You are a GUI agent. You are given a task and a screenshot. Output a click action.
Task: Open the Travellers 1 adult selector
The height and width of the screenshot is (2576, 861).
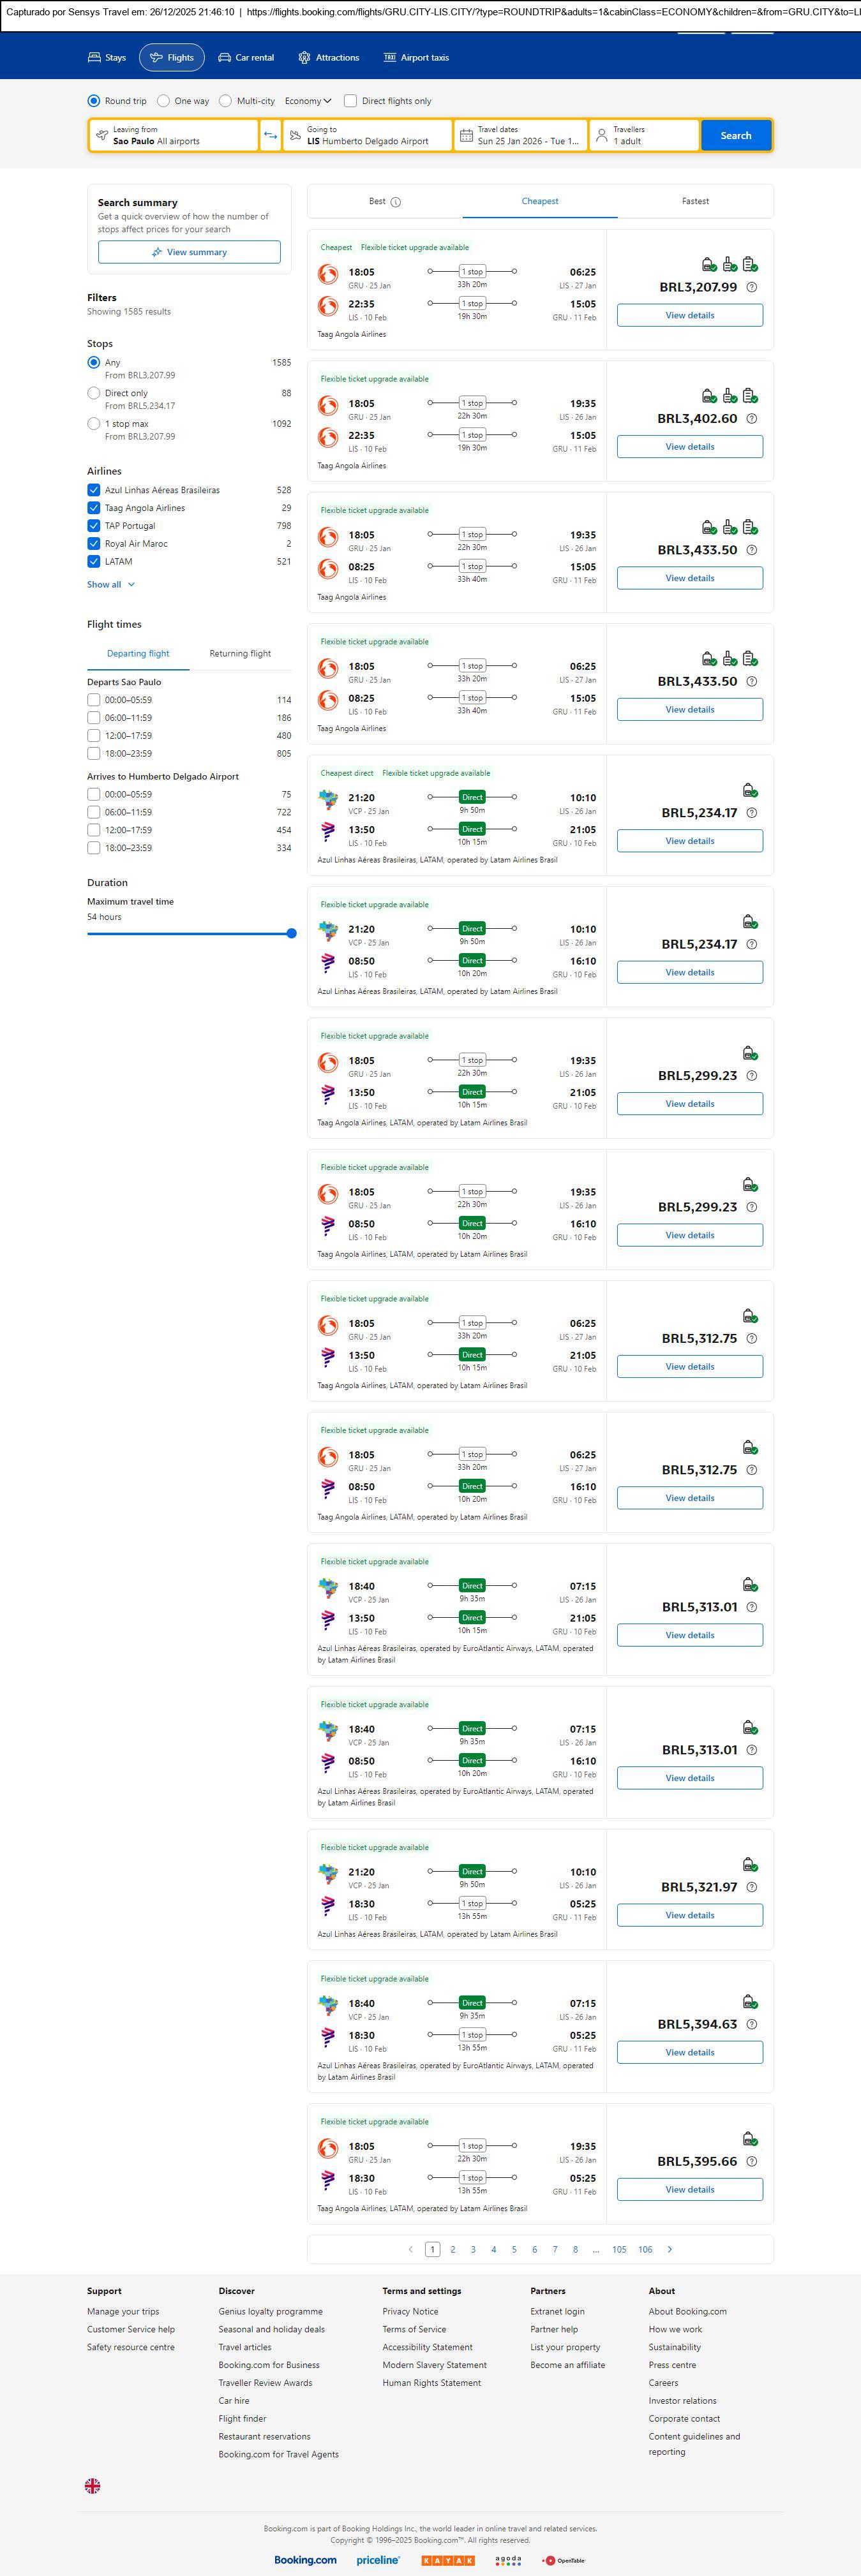click(644, 136)
